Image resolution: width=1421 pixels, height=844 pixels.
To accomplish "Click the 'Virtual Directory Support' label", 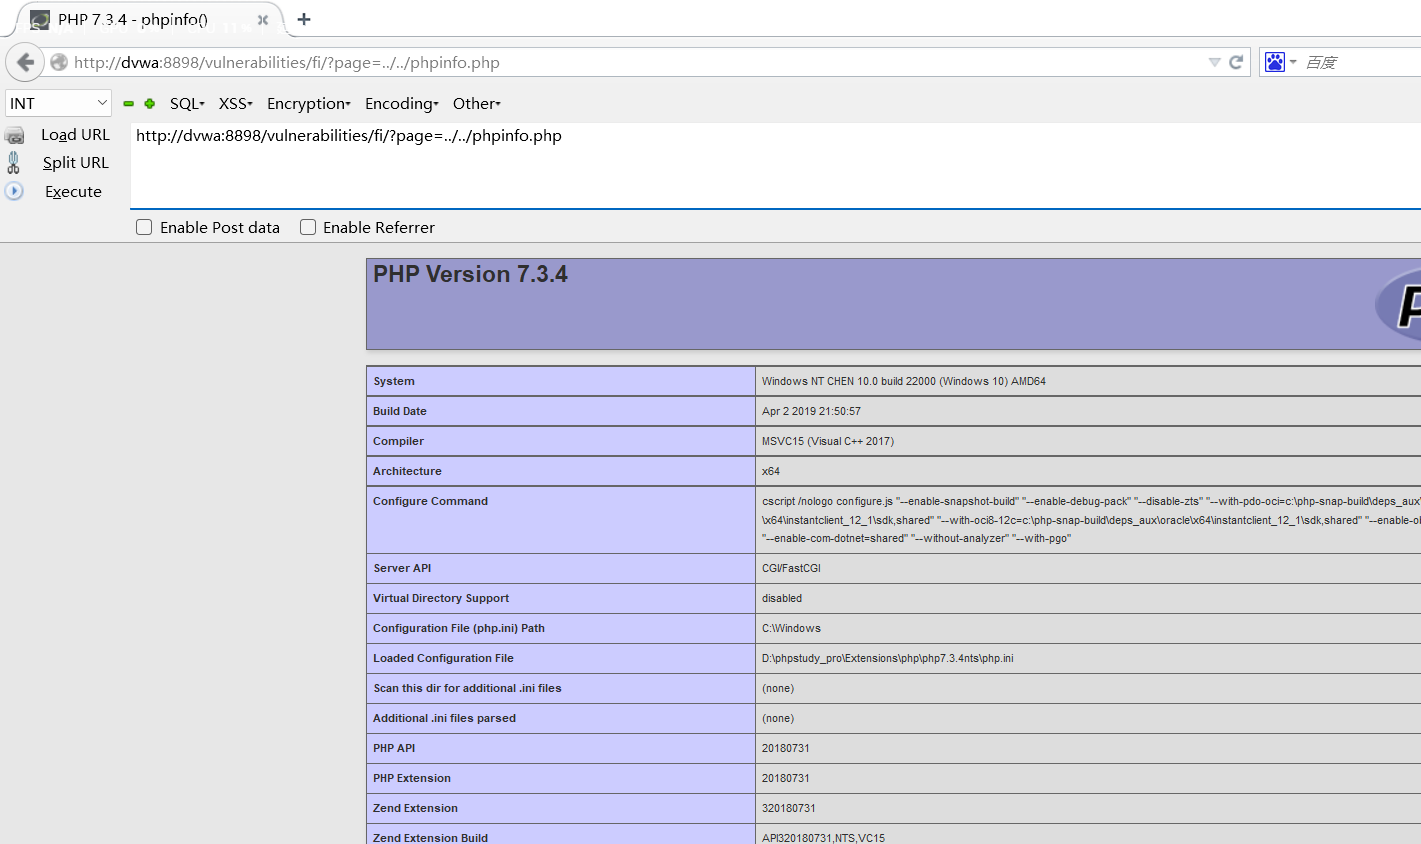I will tap(441, 598).
